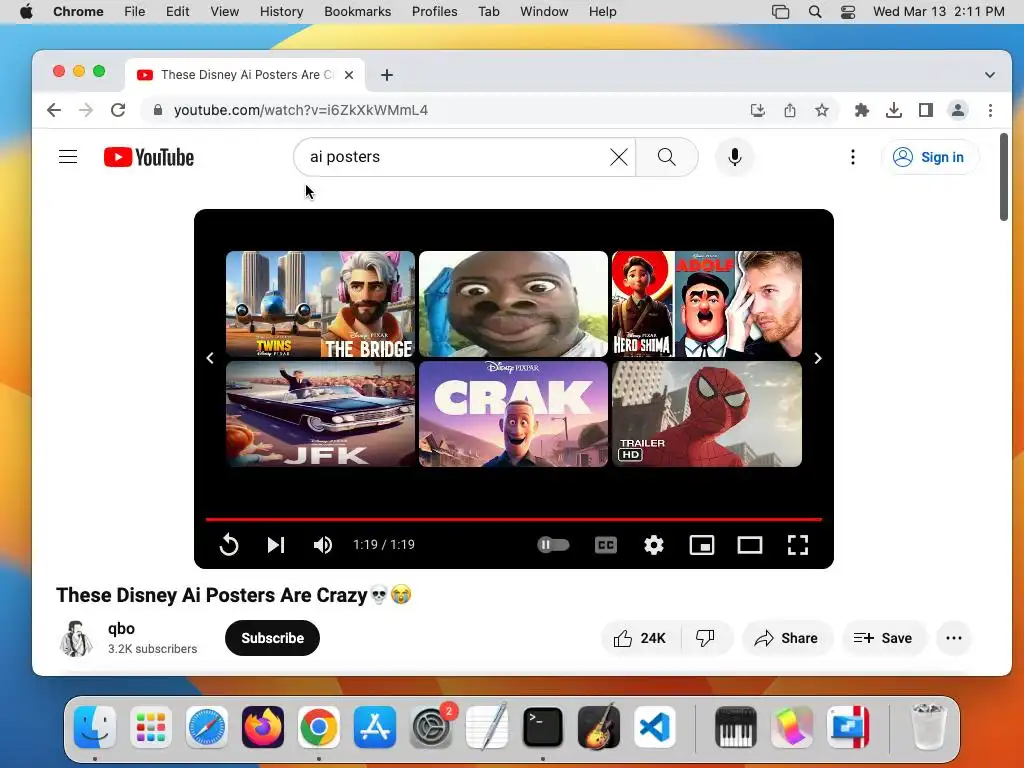Open more actions ellipsis menu
The width and height of the screenshot is (1024, 768).
[x=953, y=638]
